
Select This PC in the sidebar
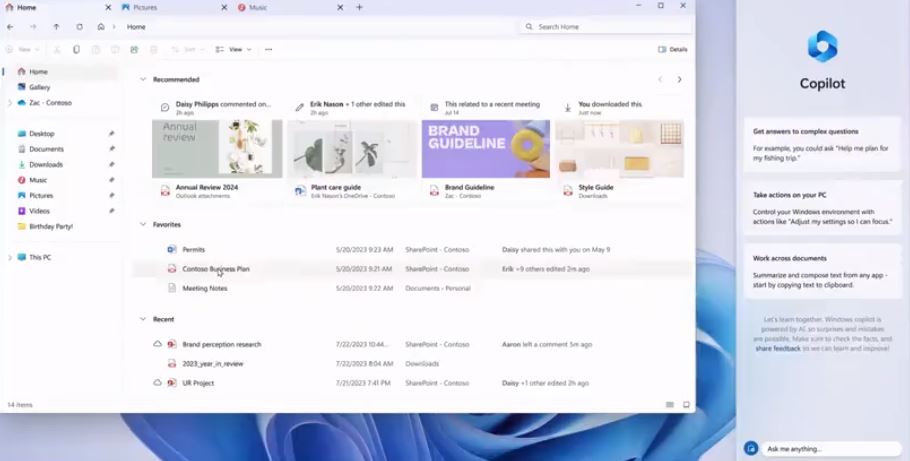(39, 257)
